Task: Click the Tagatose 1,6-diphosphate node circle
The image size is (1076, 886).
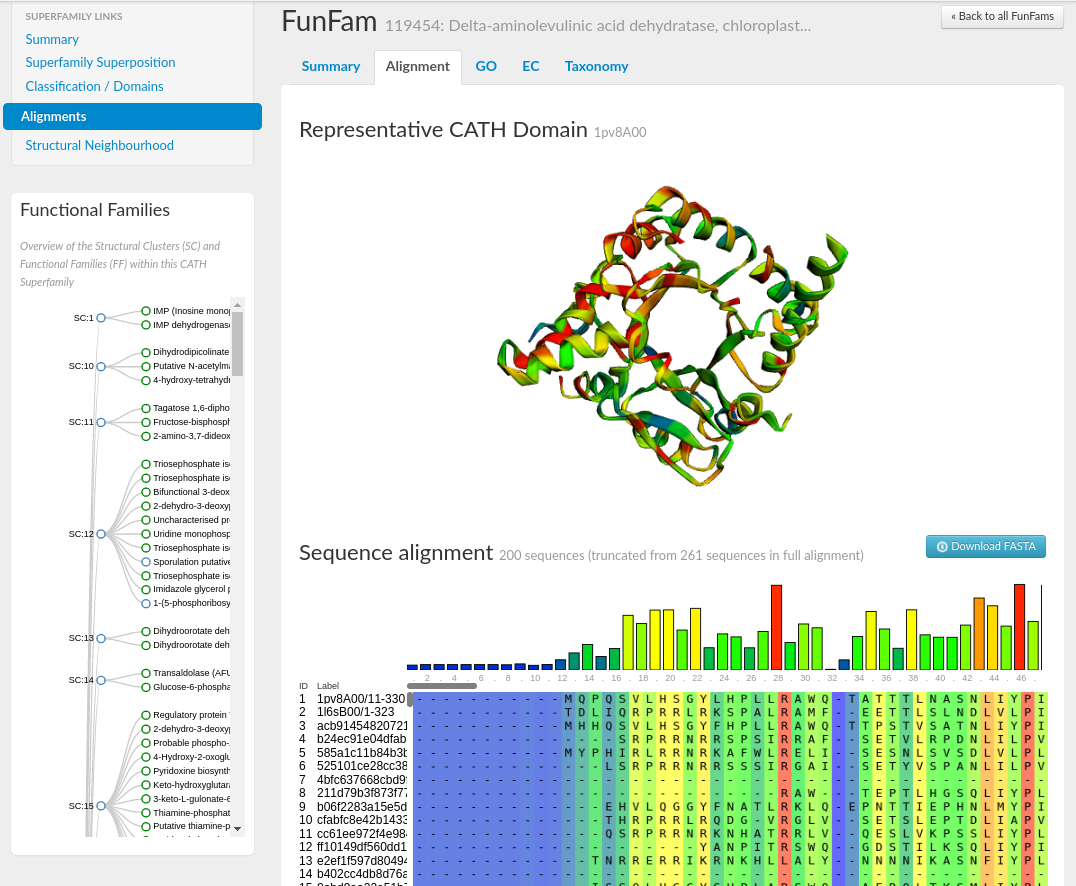Action: 146,408
